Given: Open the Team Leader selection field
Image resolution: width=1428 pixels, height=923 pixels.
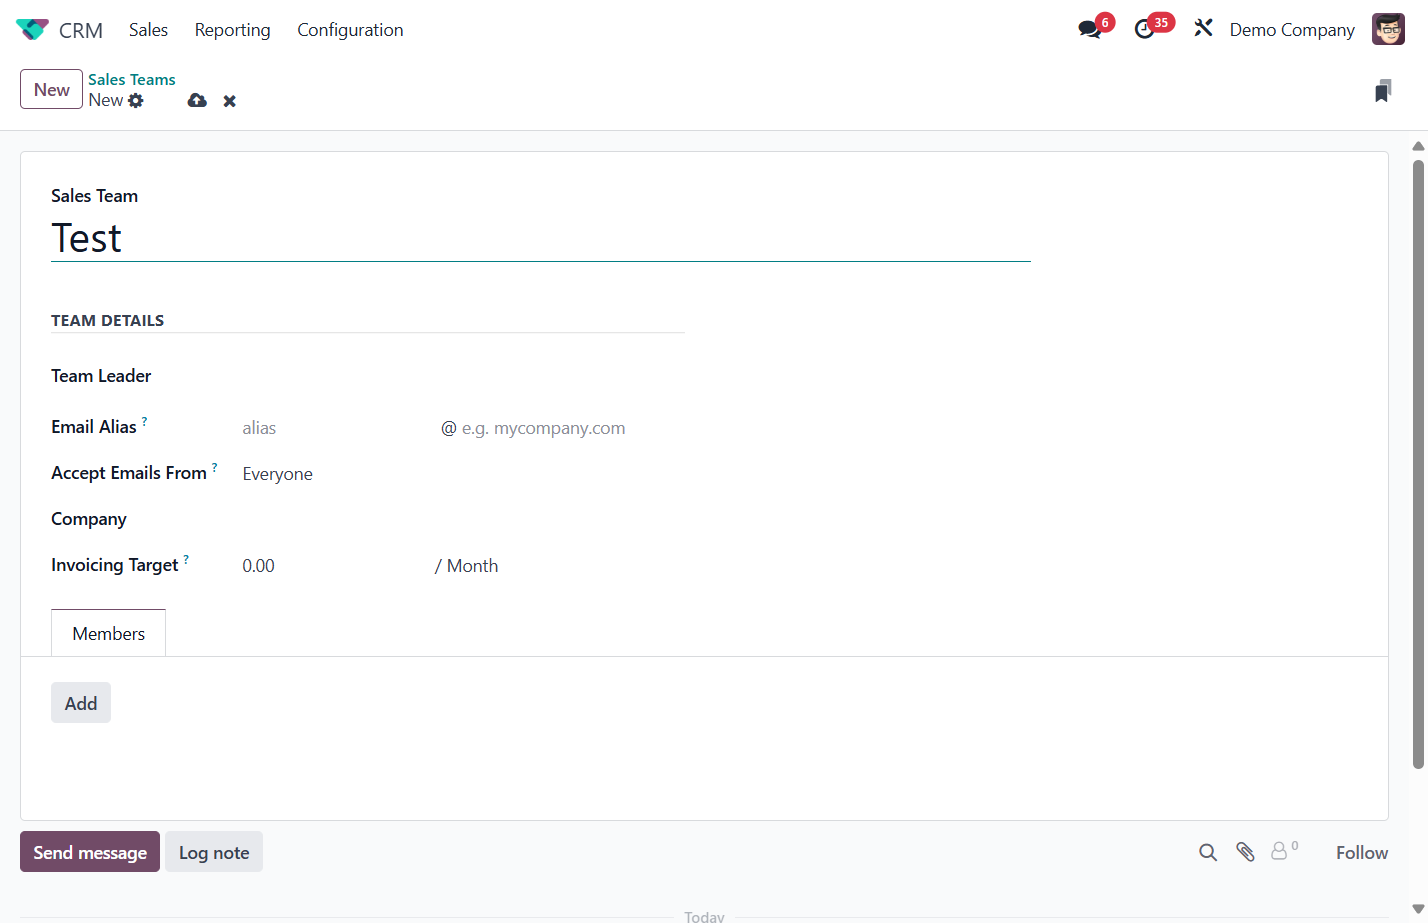Looking at the screenshot, I should click(462, 376).
